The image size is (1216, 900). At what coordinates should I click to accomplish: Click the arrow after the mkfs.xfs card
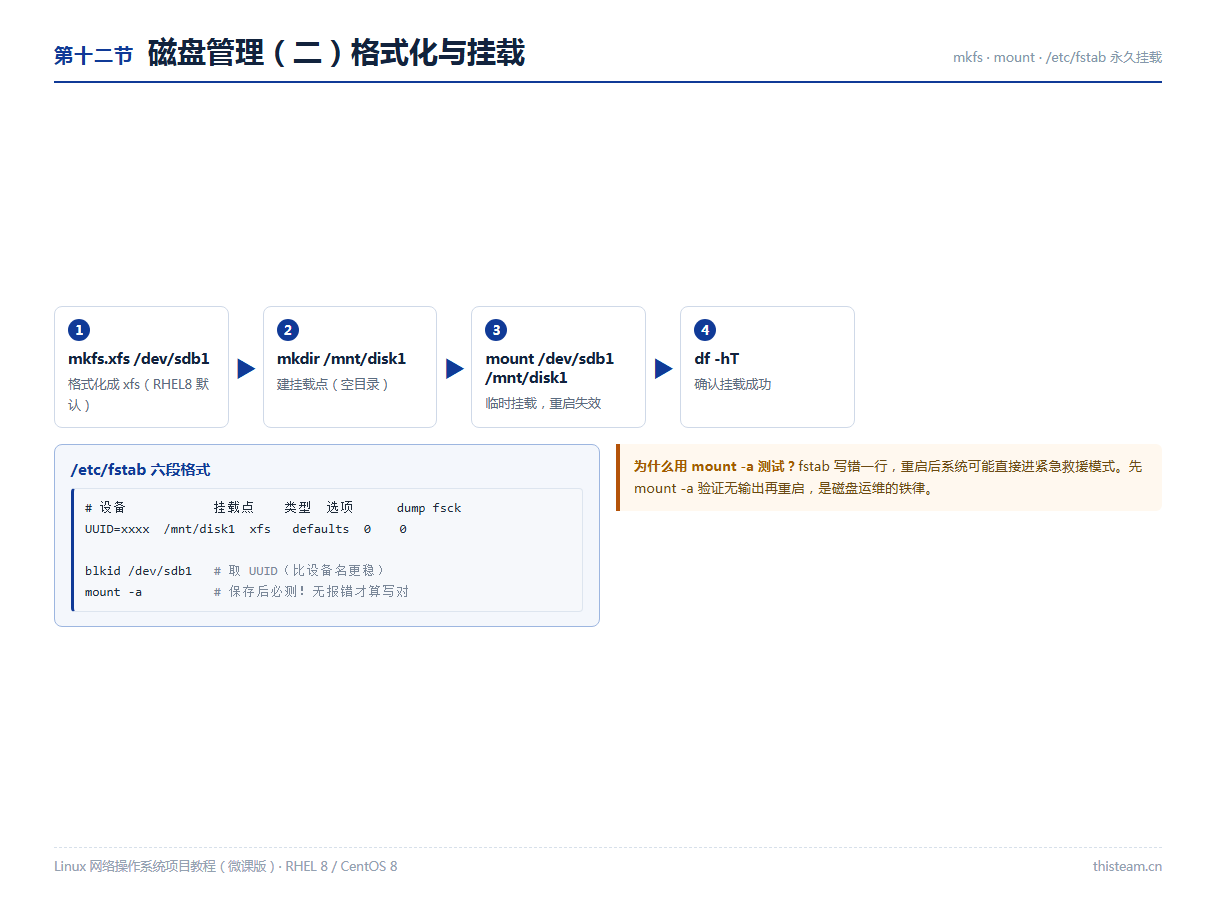(x=246, y=368)
